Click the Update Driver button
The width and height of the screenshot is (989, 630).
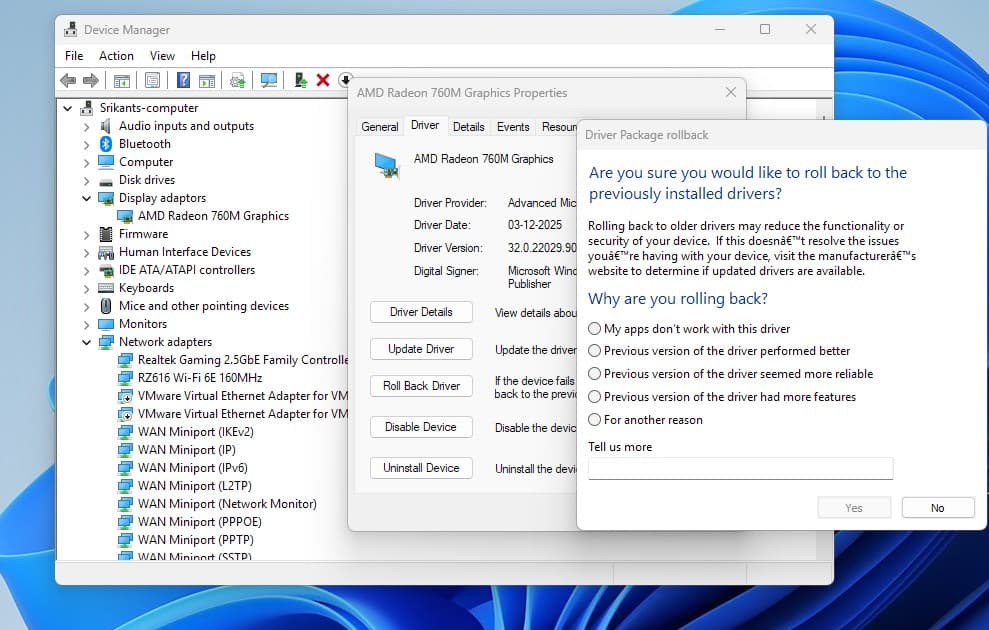(421, 349)
